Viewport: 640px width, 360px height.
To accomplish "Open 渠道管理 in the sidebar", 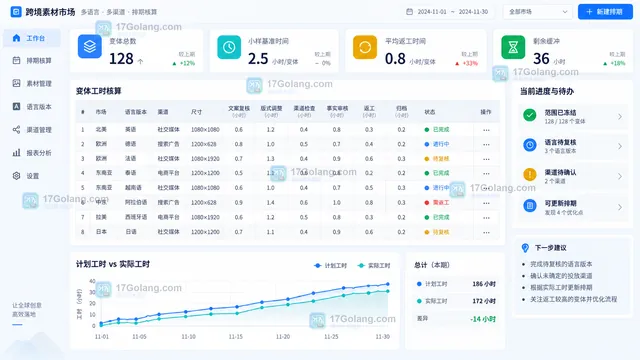I will pos(32,130).
